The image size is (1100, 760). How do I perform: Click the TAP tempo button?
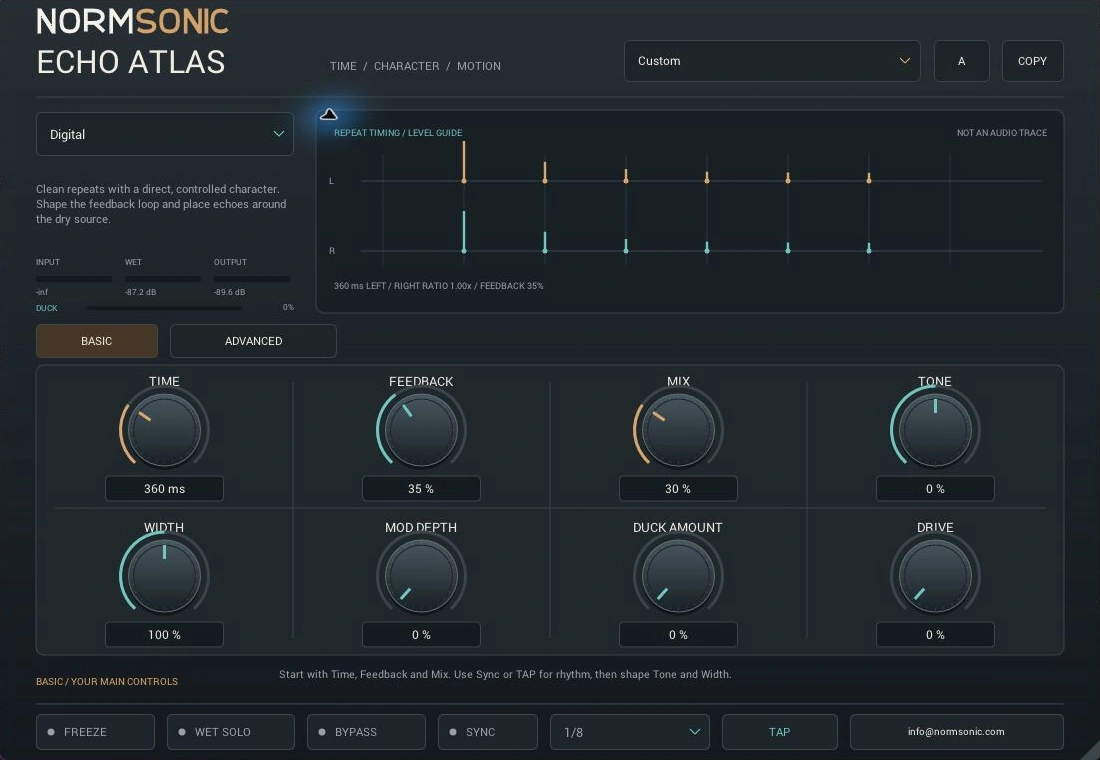(779, 732)
